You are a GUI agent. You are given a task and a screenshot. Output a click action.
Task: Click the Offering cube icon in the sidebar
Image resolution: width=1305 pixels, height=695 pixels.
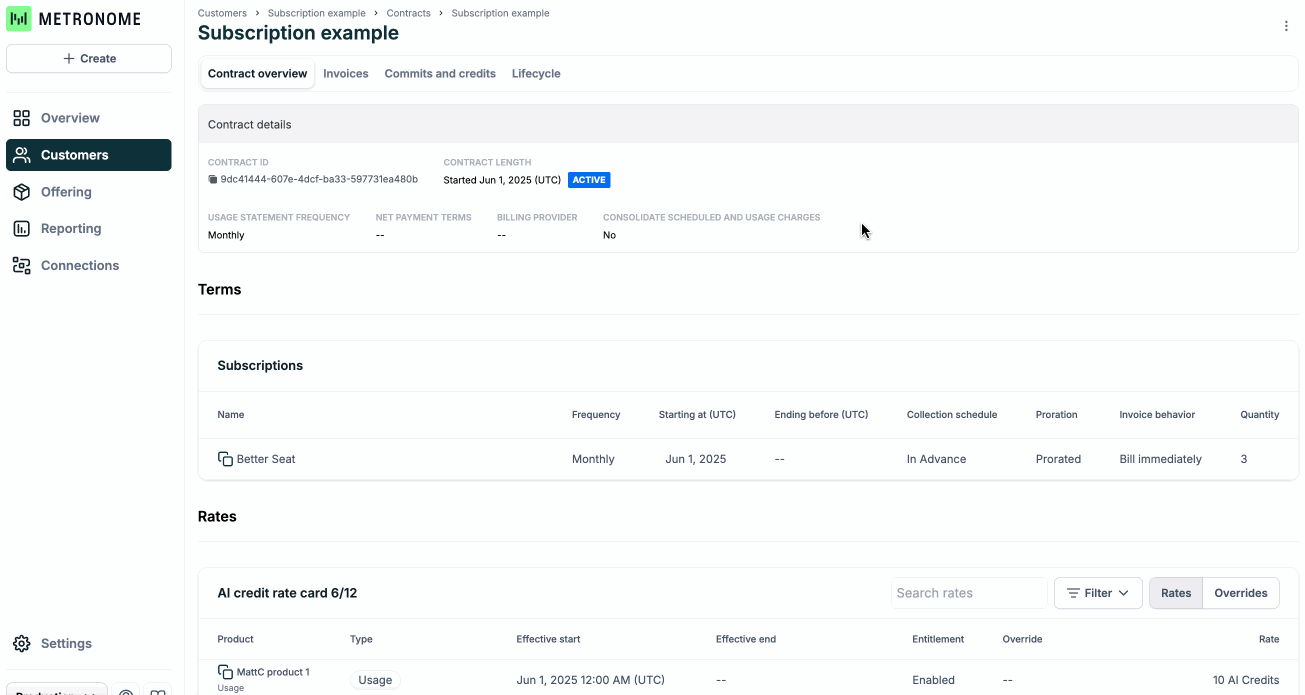pos(21,191)
